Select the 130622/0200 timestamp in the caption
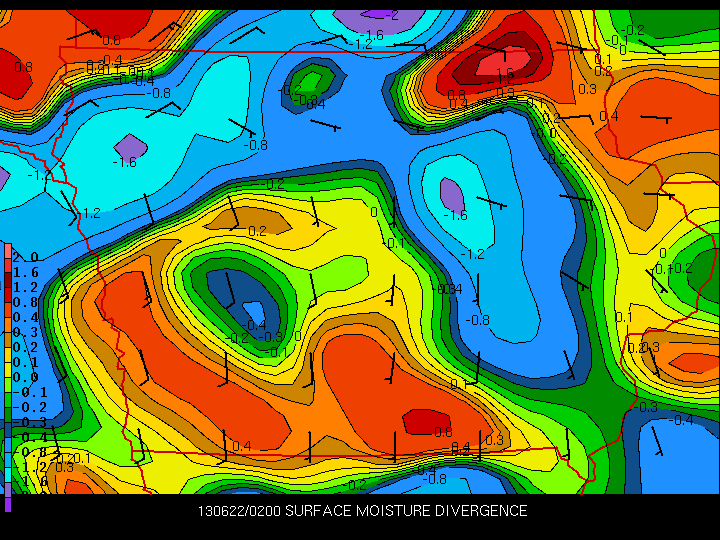This screenshot has width=720, height=540. [x=239, y=511]
